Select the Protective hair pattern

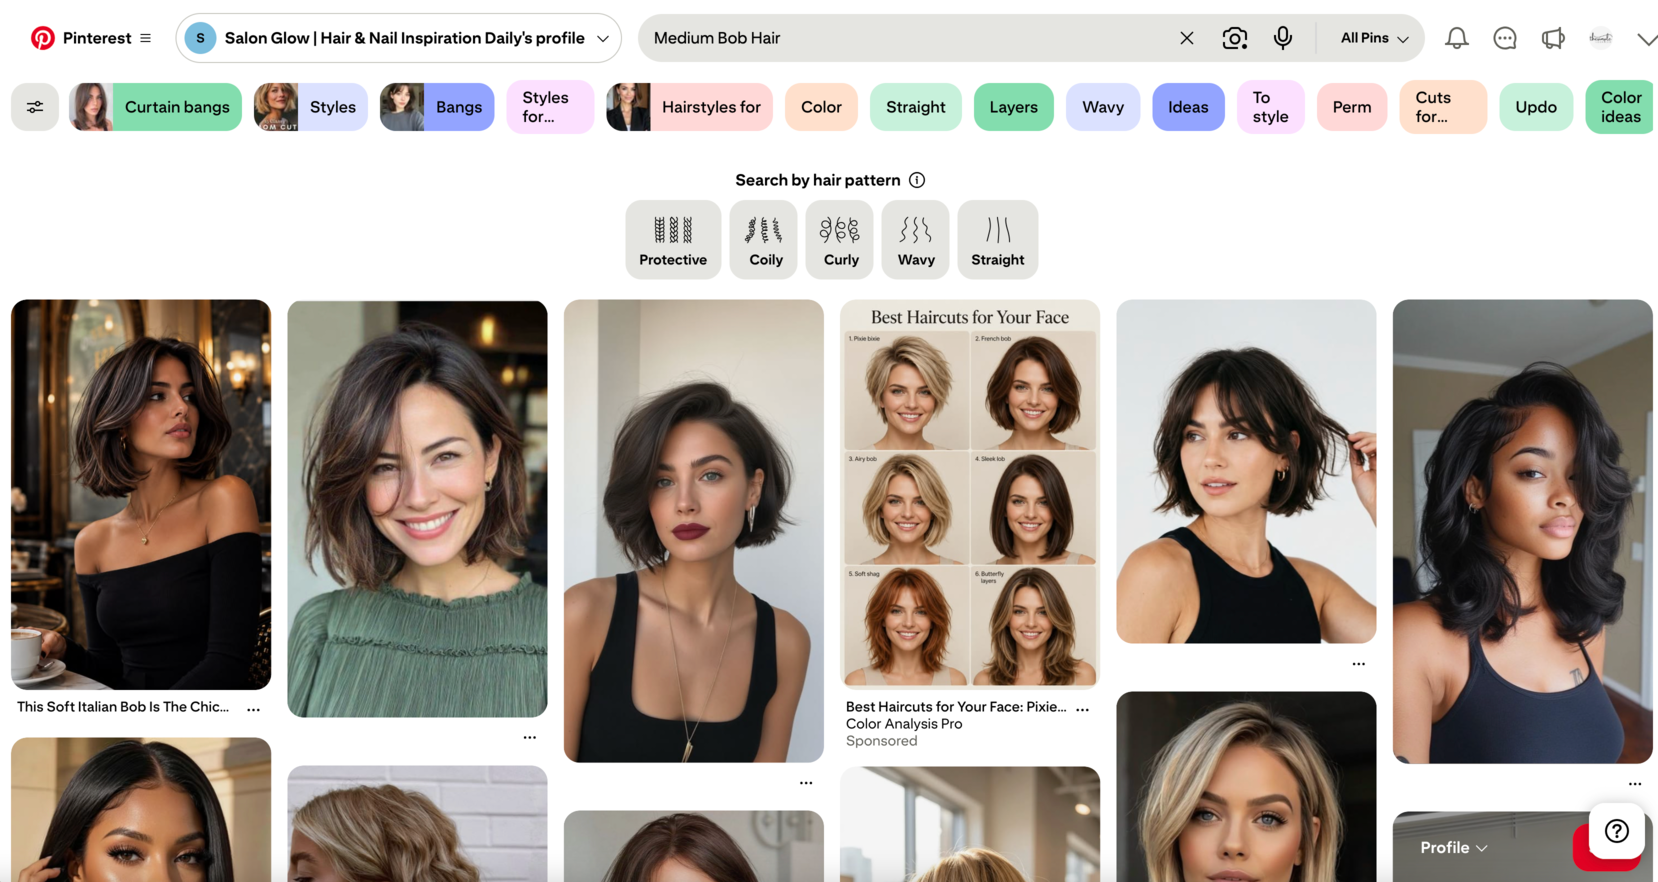pos(673,239)
